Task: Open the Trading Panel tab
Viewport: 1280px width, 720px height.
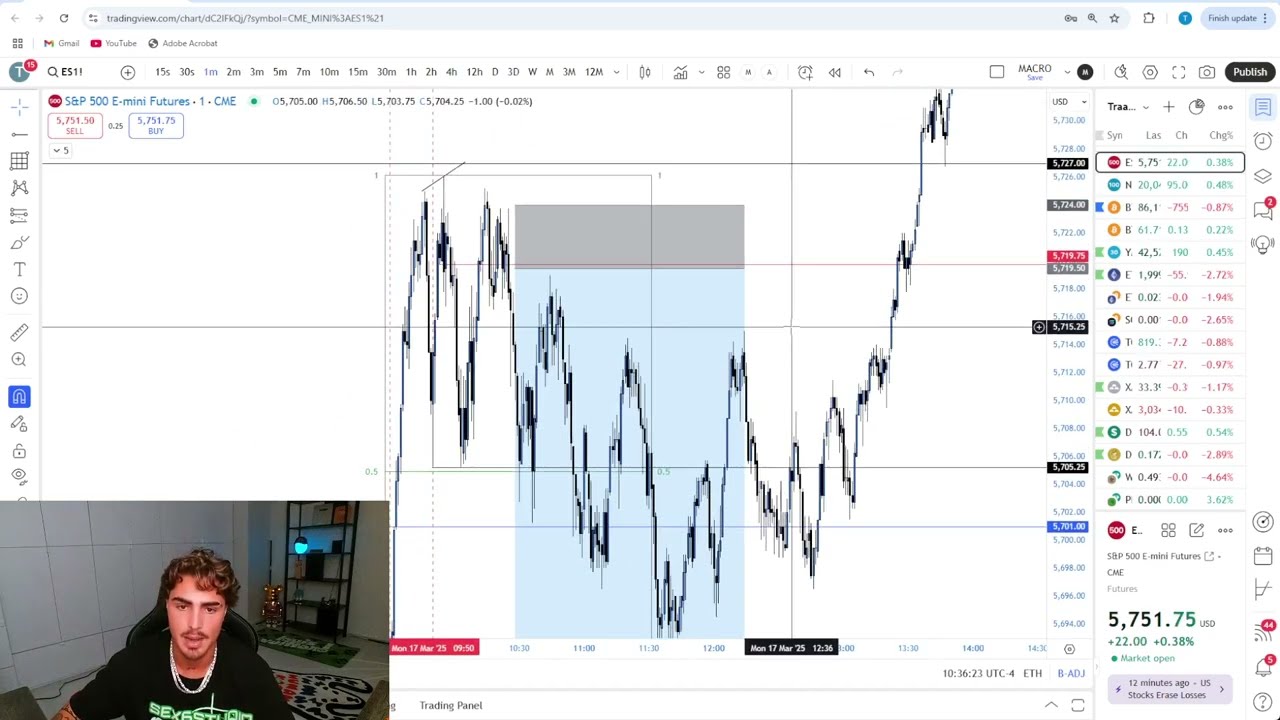Action: pyautogui.click(x=451, y=706)
